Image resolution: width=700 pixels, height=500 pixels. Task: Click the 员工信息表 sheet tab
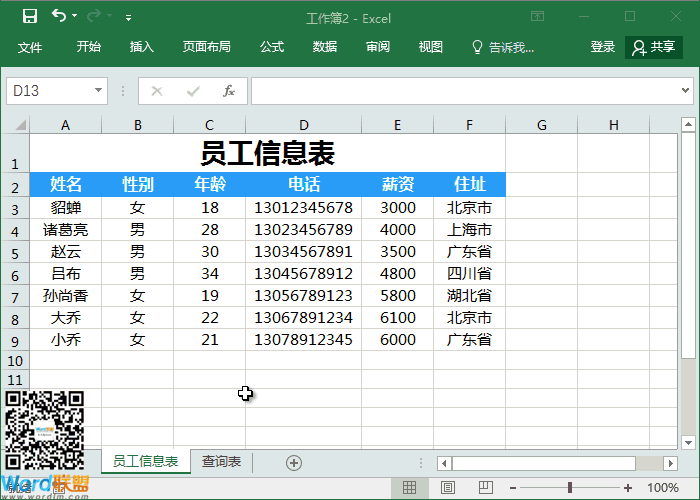click(146, 461)
